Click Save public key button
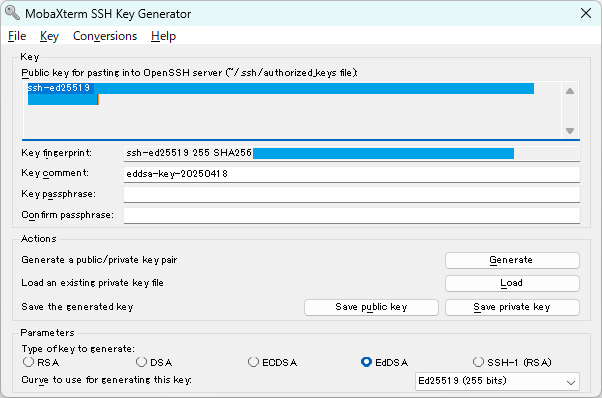The image size is (602, 398). [371, 307]
